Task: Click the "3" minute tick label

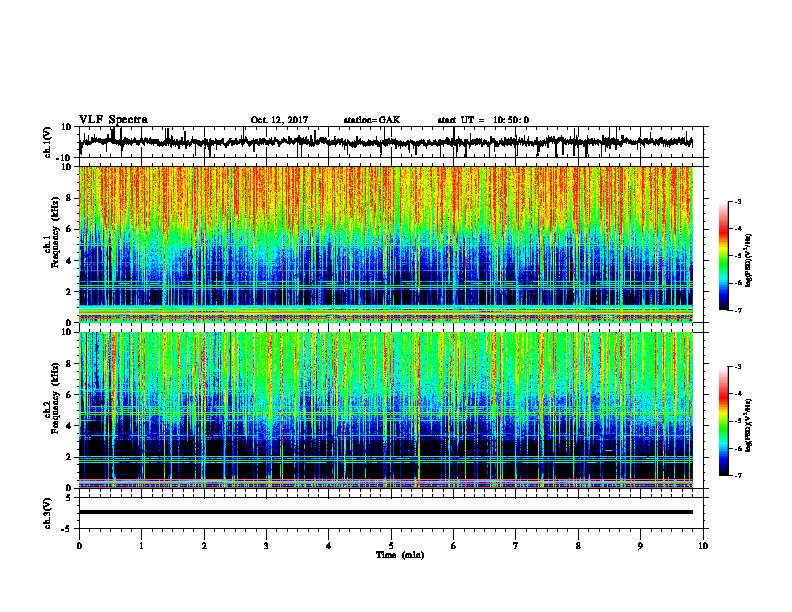Action: point(266,546)
